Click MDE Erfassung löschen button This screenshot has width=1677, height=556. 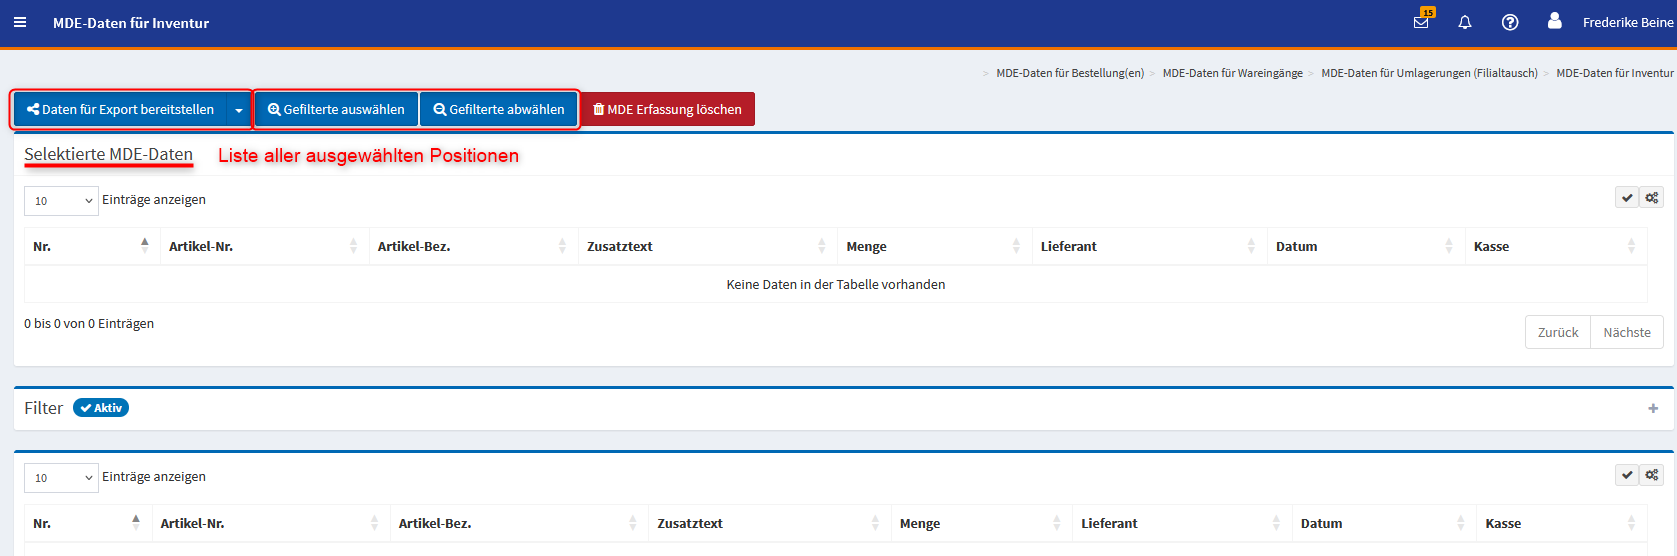tap(668, 110)
